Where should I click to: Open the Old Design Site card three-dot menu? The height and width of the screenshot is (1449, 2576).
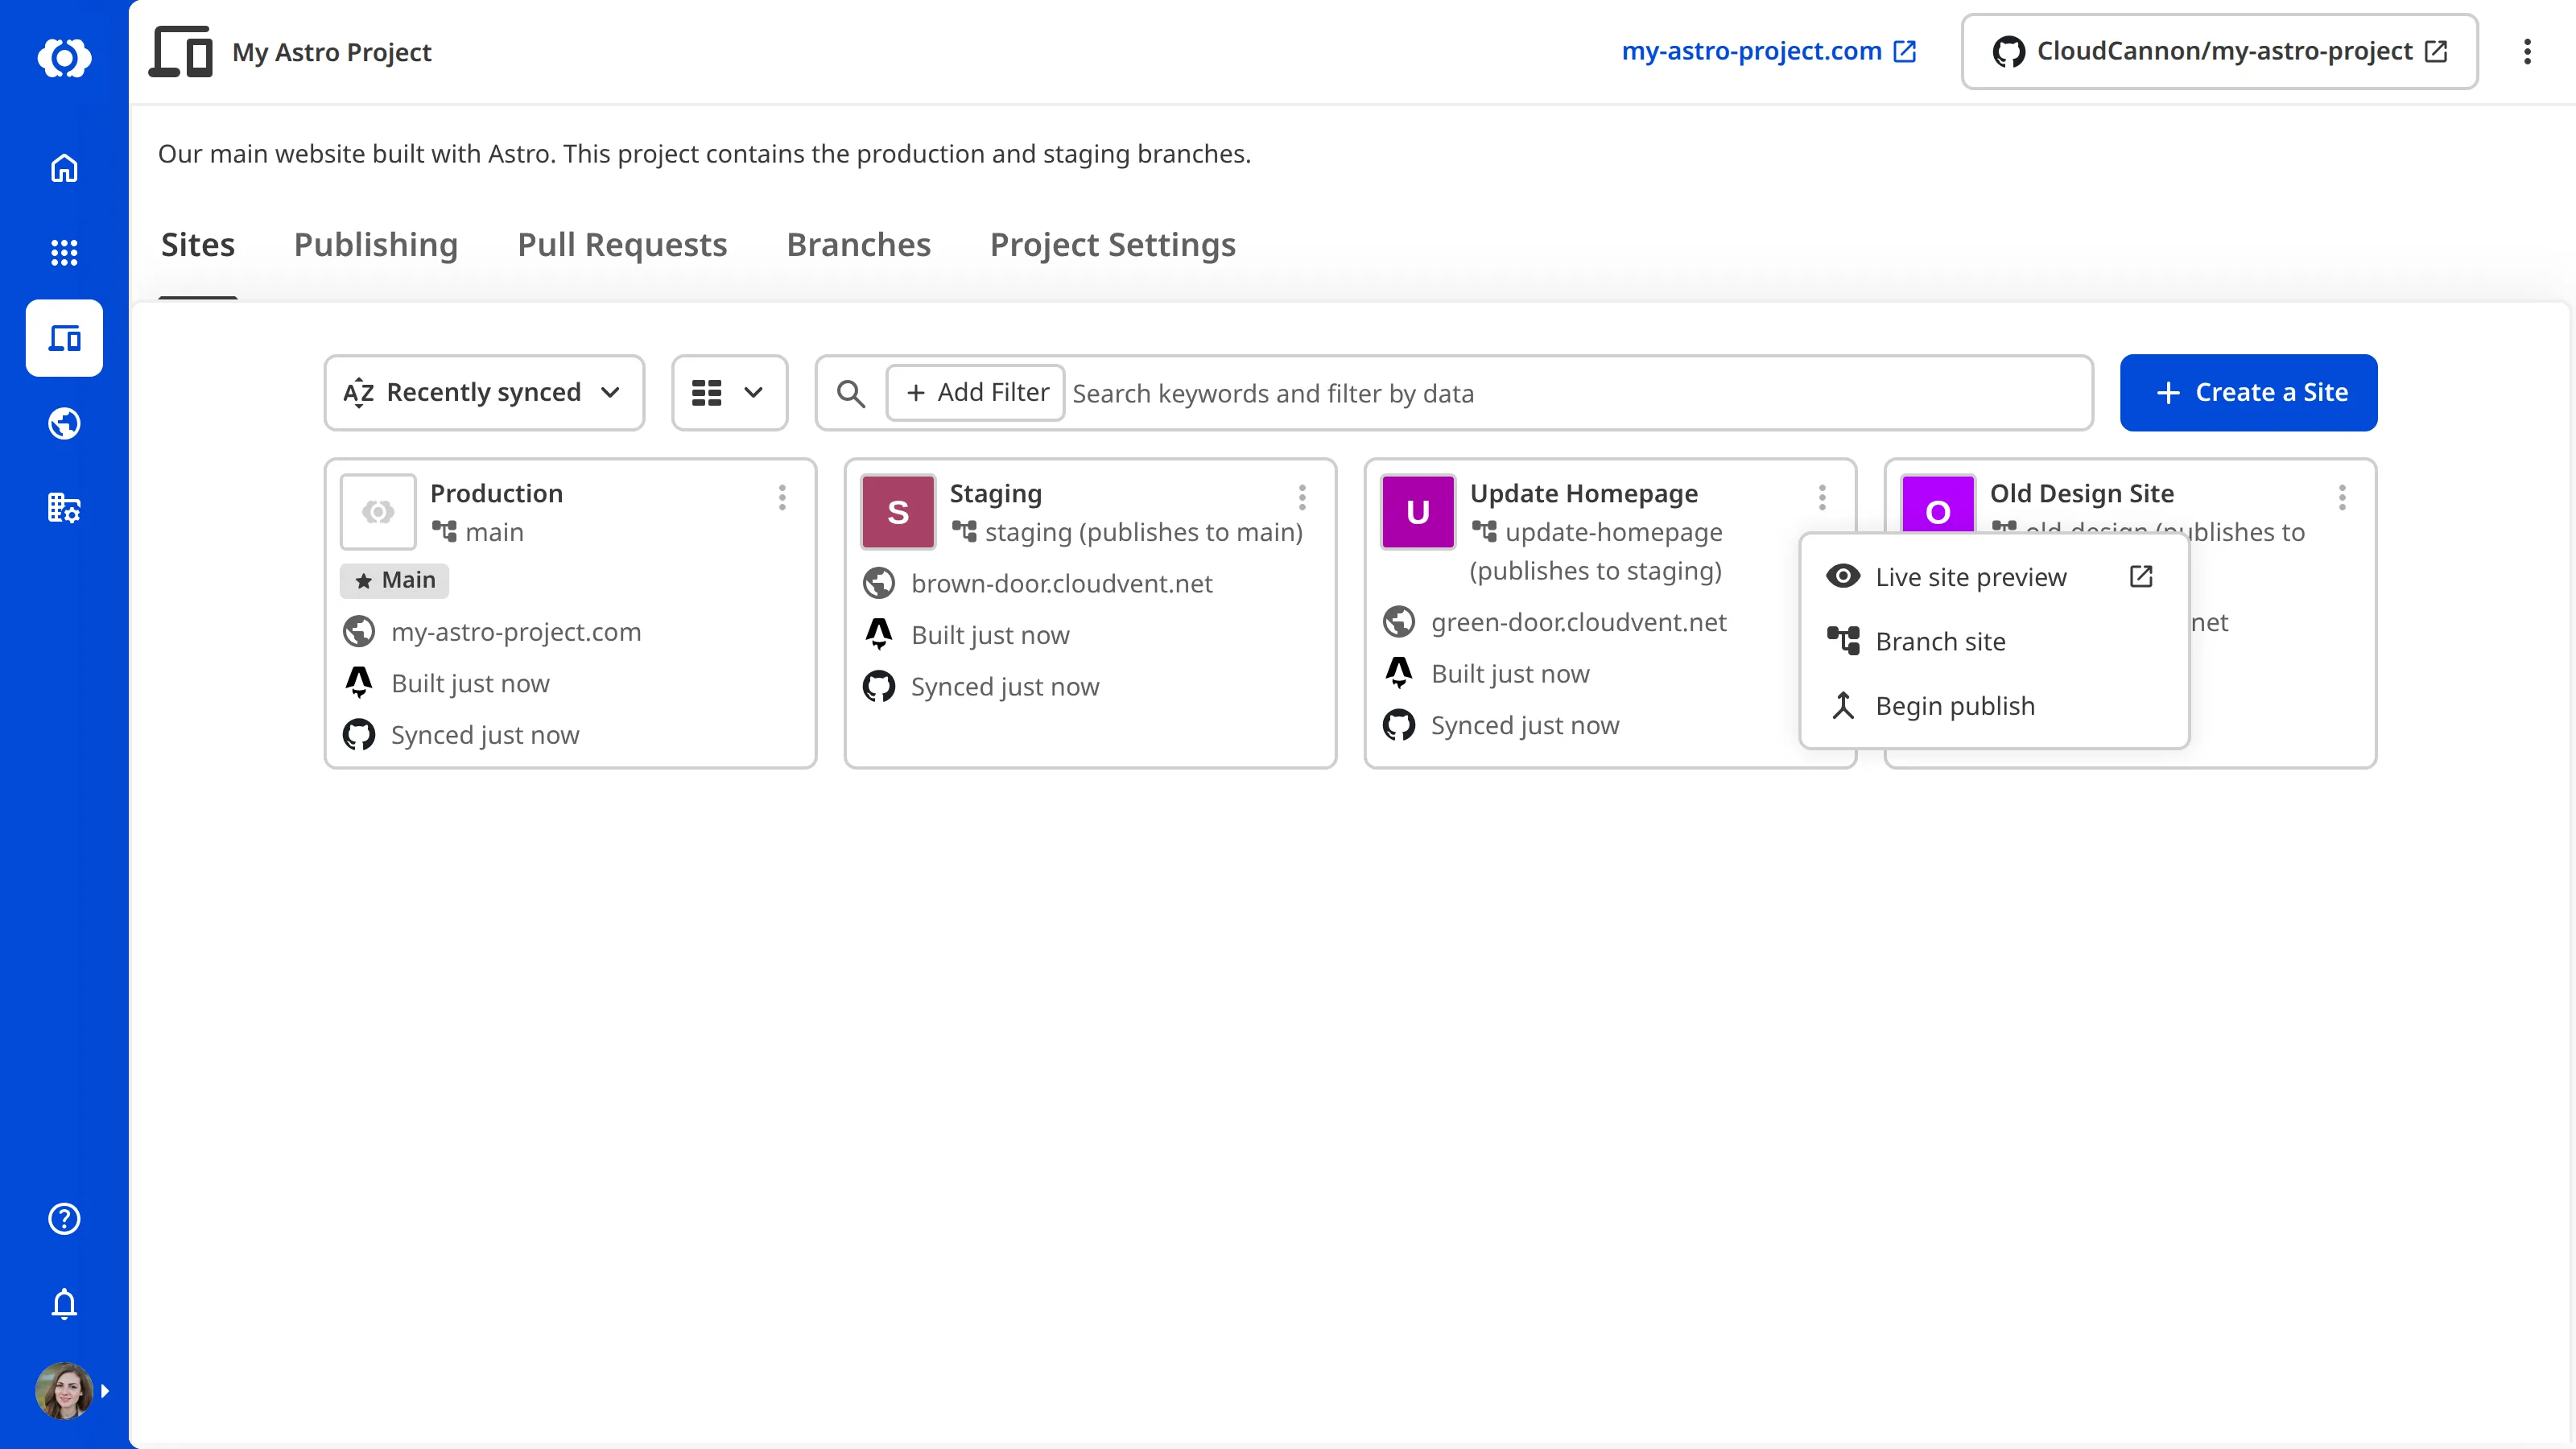[x=2342, y=497]
